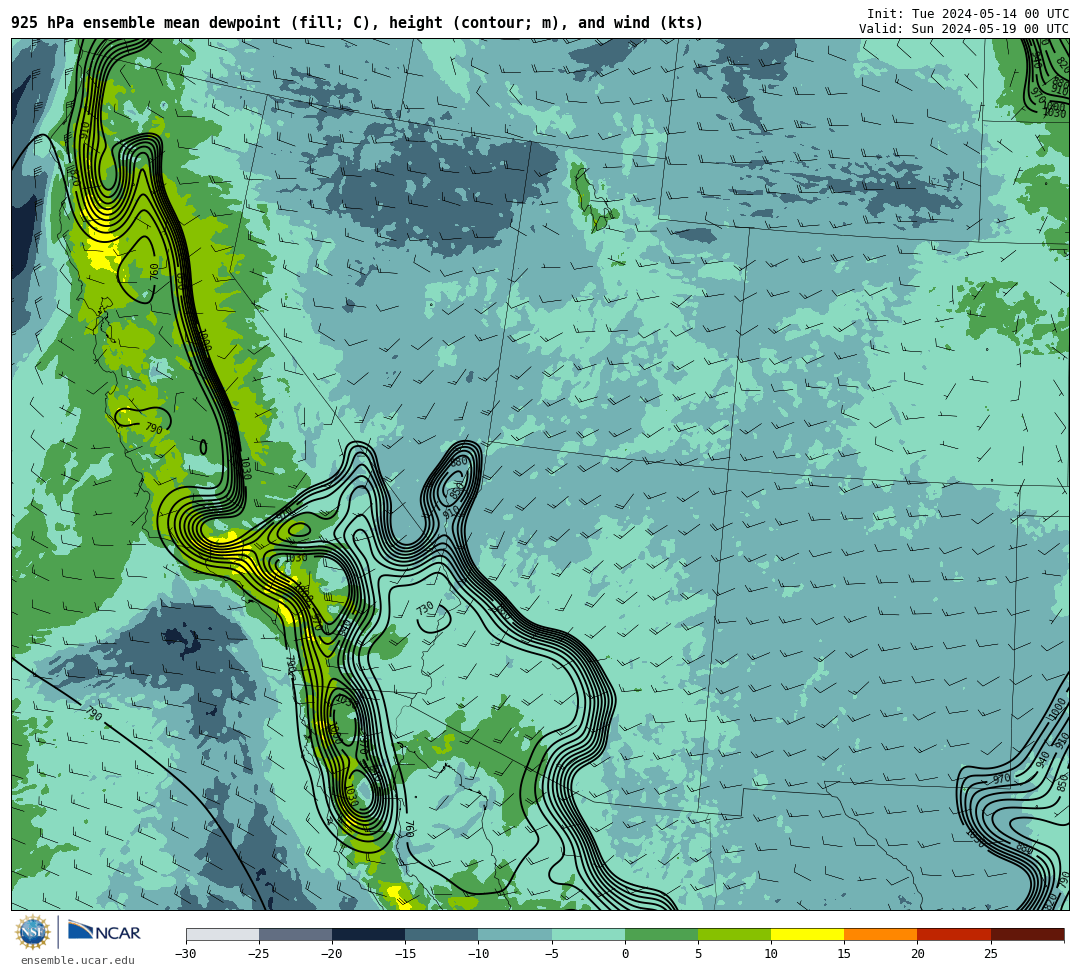
Task: Click the white -30 to -25 color swatch
Action: coord(222,934)
